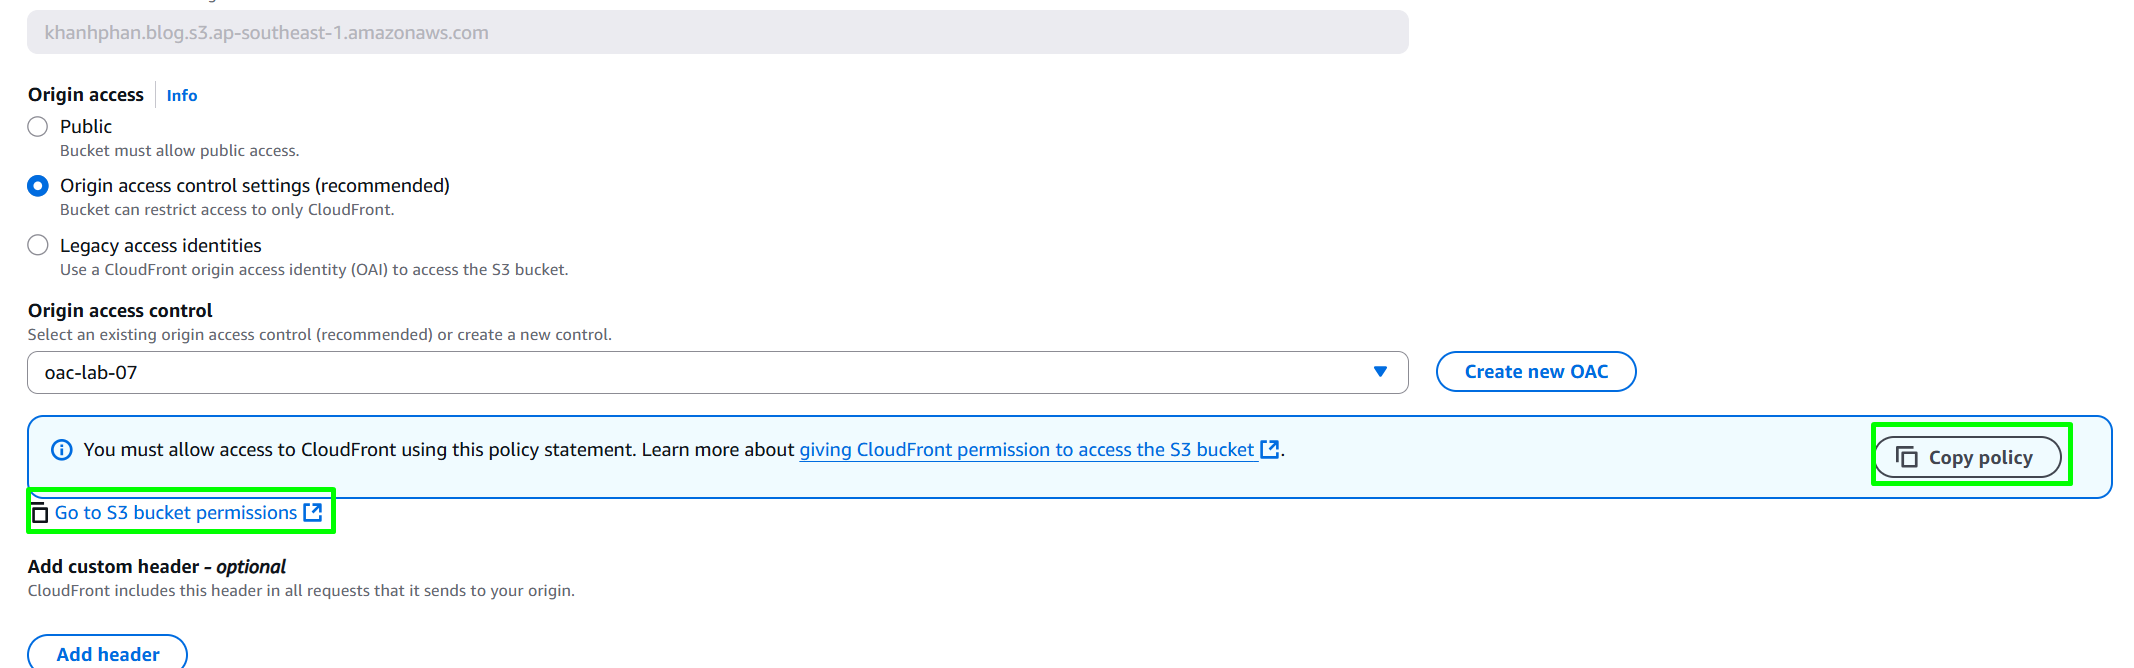
Task: Select Origin access control settings (recommended) option
Action: (x=38, y=186)
